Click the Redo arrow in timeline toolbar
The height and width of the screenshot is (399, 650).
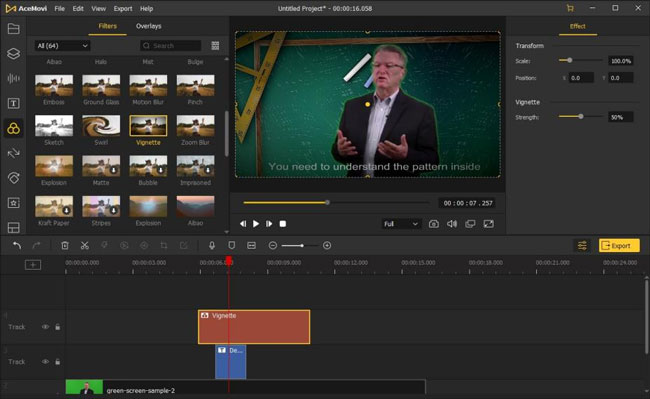tap(36, 246)
